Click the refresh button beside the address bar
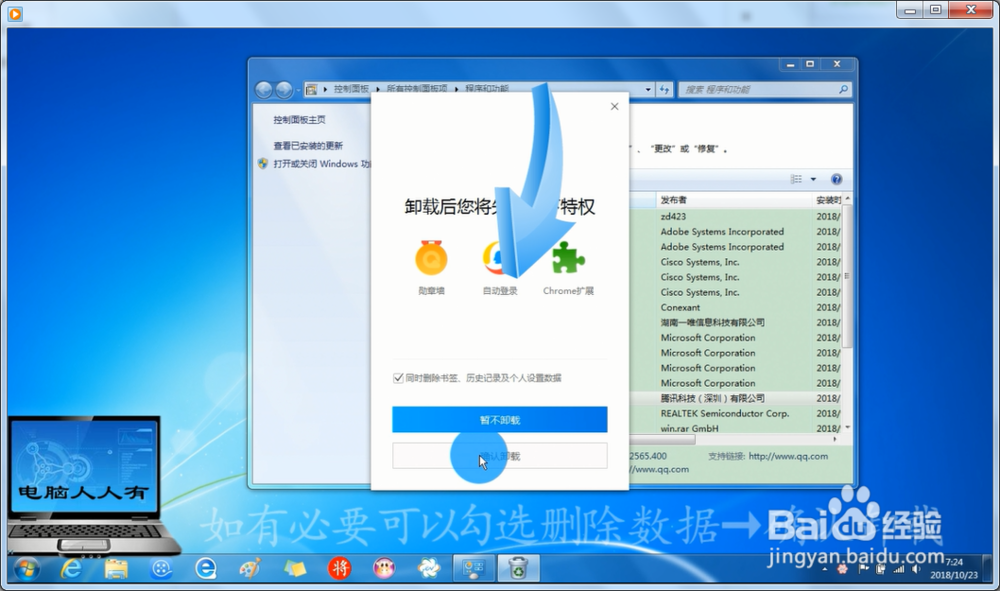 [664, 89]
